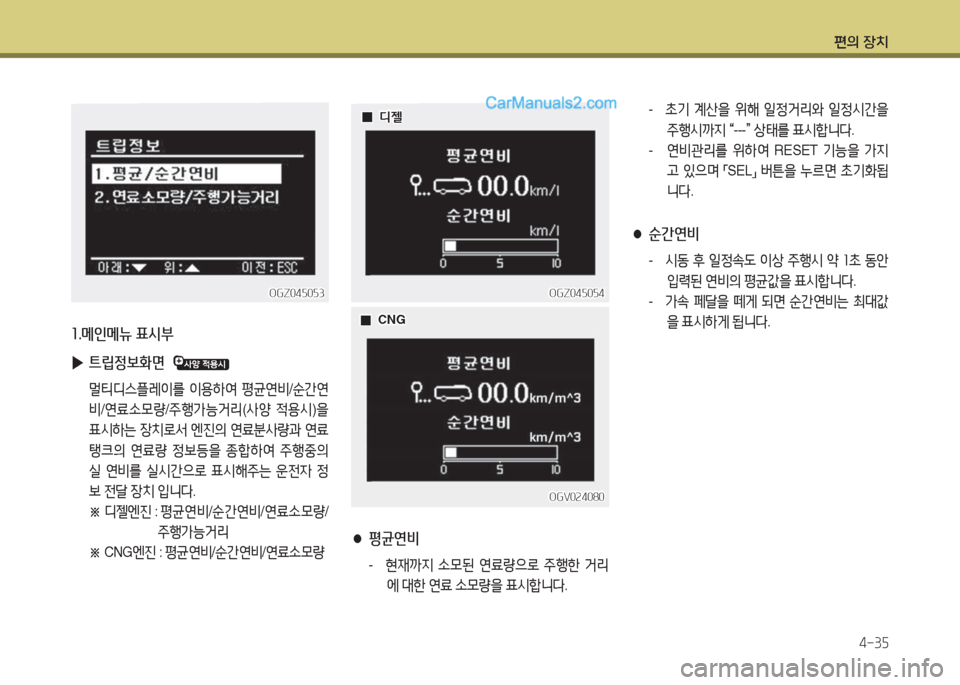The width and height of the screenshot is (960, 685).
Task: Click the square bullet beside 디젤
Action: tap(367, 117)
